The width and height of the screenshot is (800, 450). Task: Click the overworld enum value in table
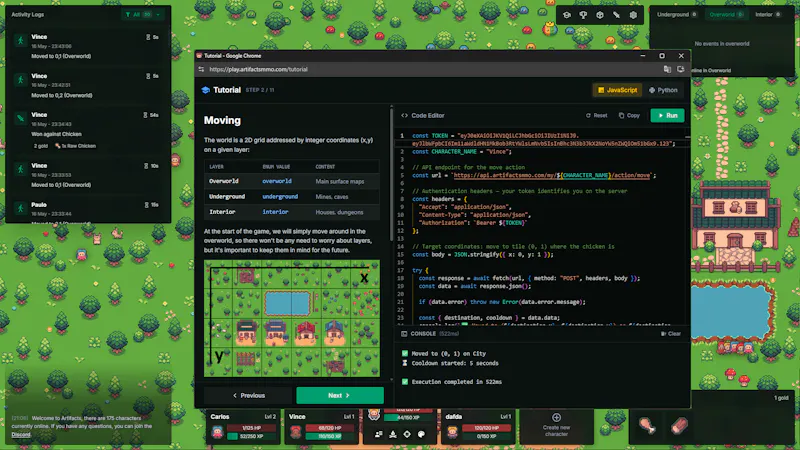(x=277, y=181)
